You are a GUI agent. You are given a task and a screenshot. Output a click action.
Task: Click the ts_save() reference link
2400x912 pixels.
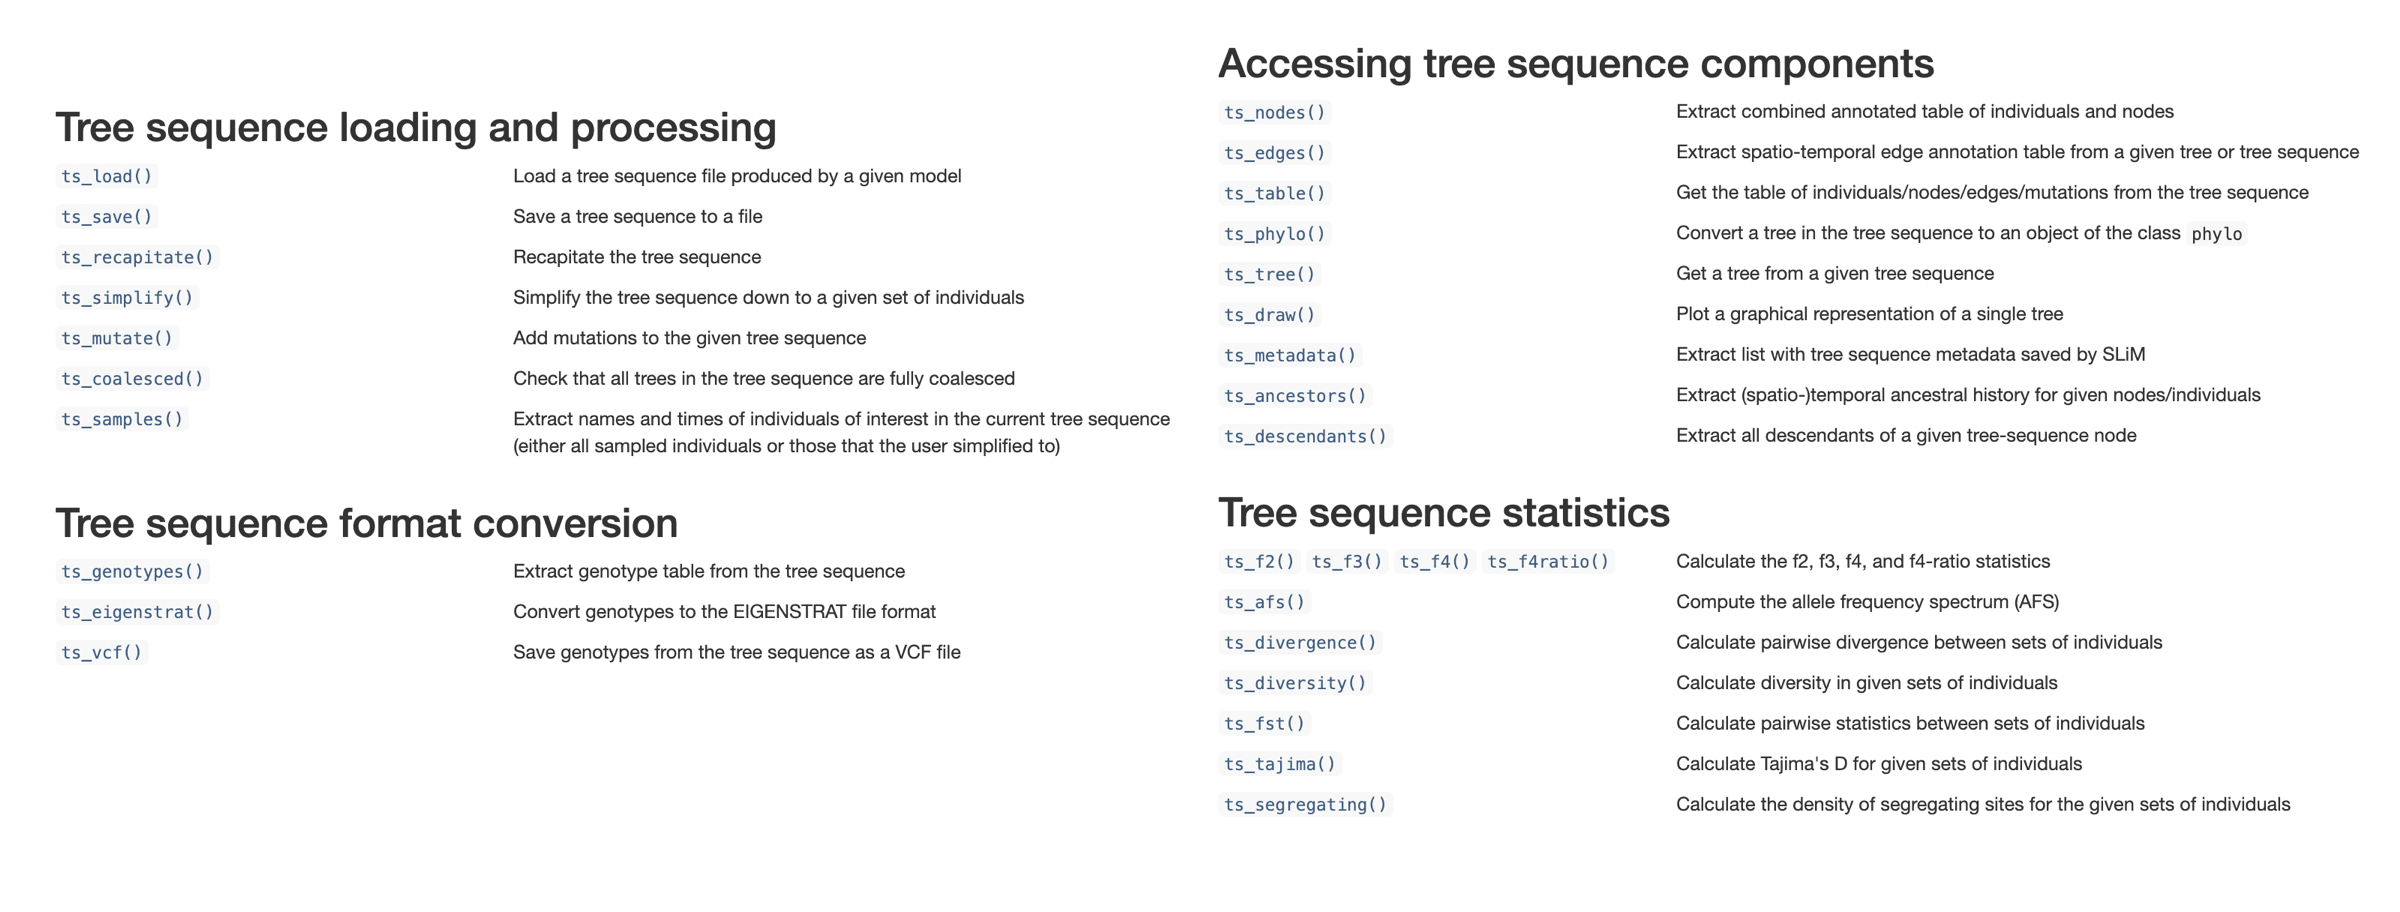pos(107,217)
